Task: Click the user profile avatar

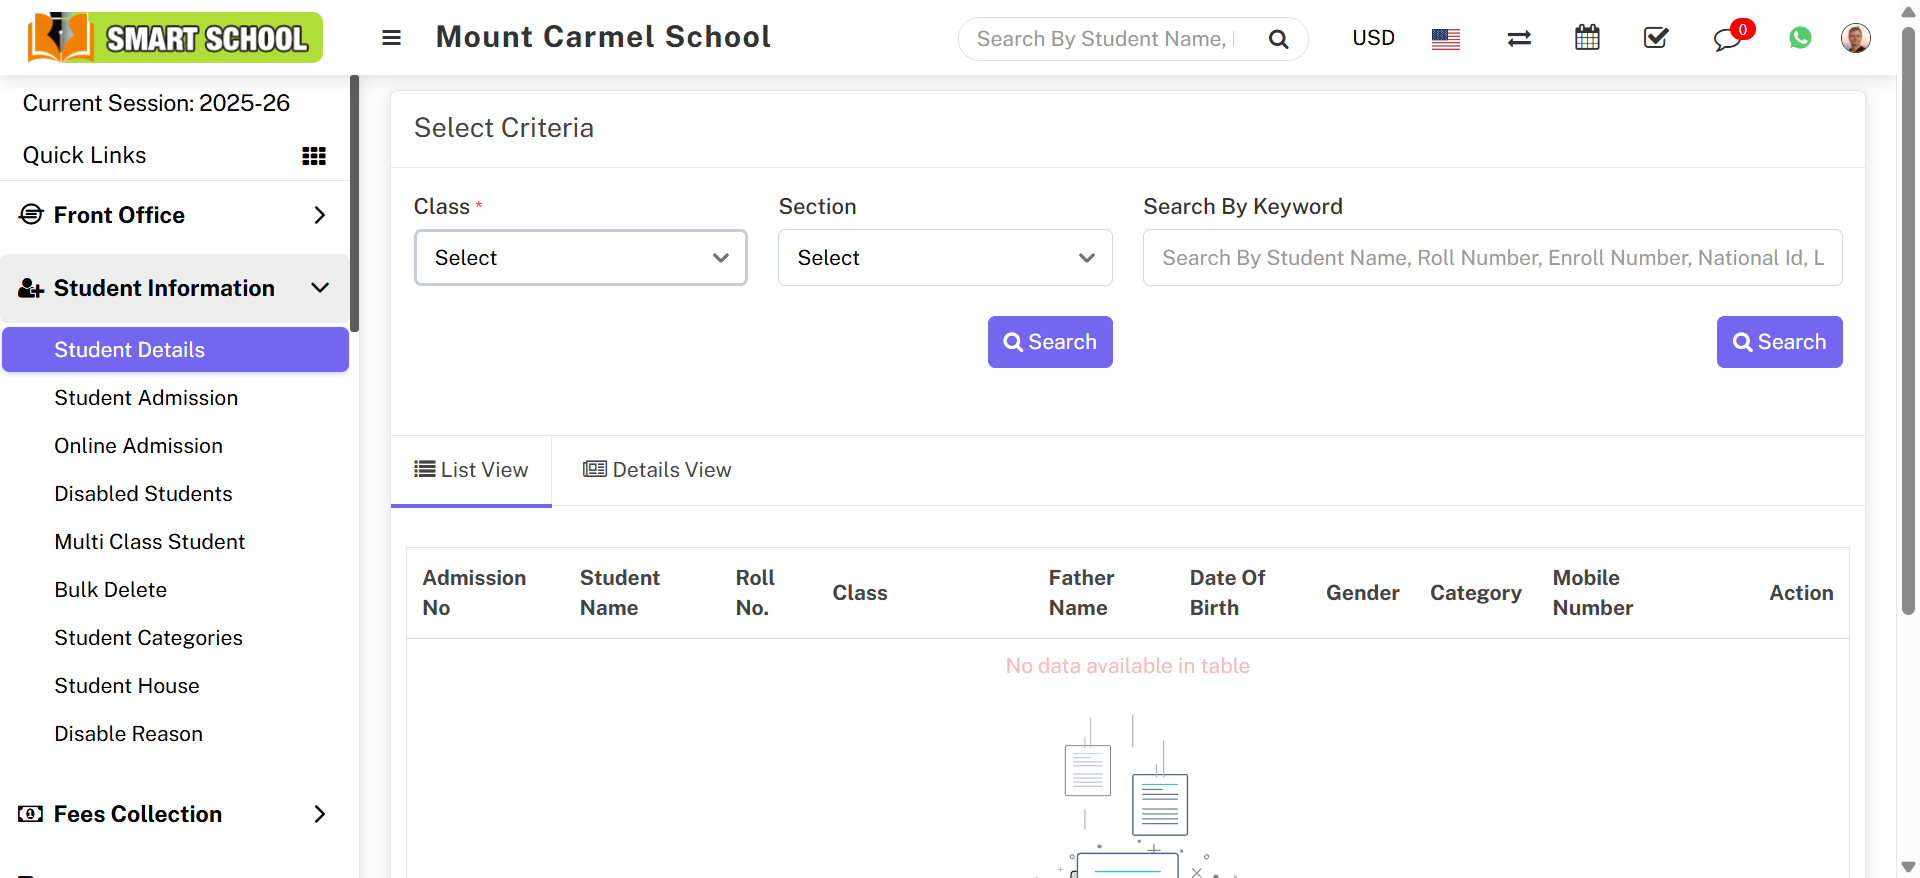Action: click(x=1855, y=38)
